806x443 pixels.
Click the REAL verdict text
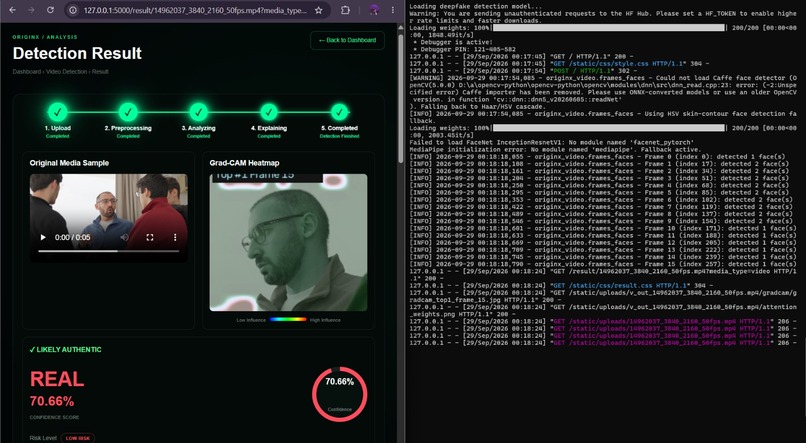coord(57,379)
